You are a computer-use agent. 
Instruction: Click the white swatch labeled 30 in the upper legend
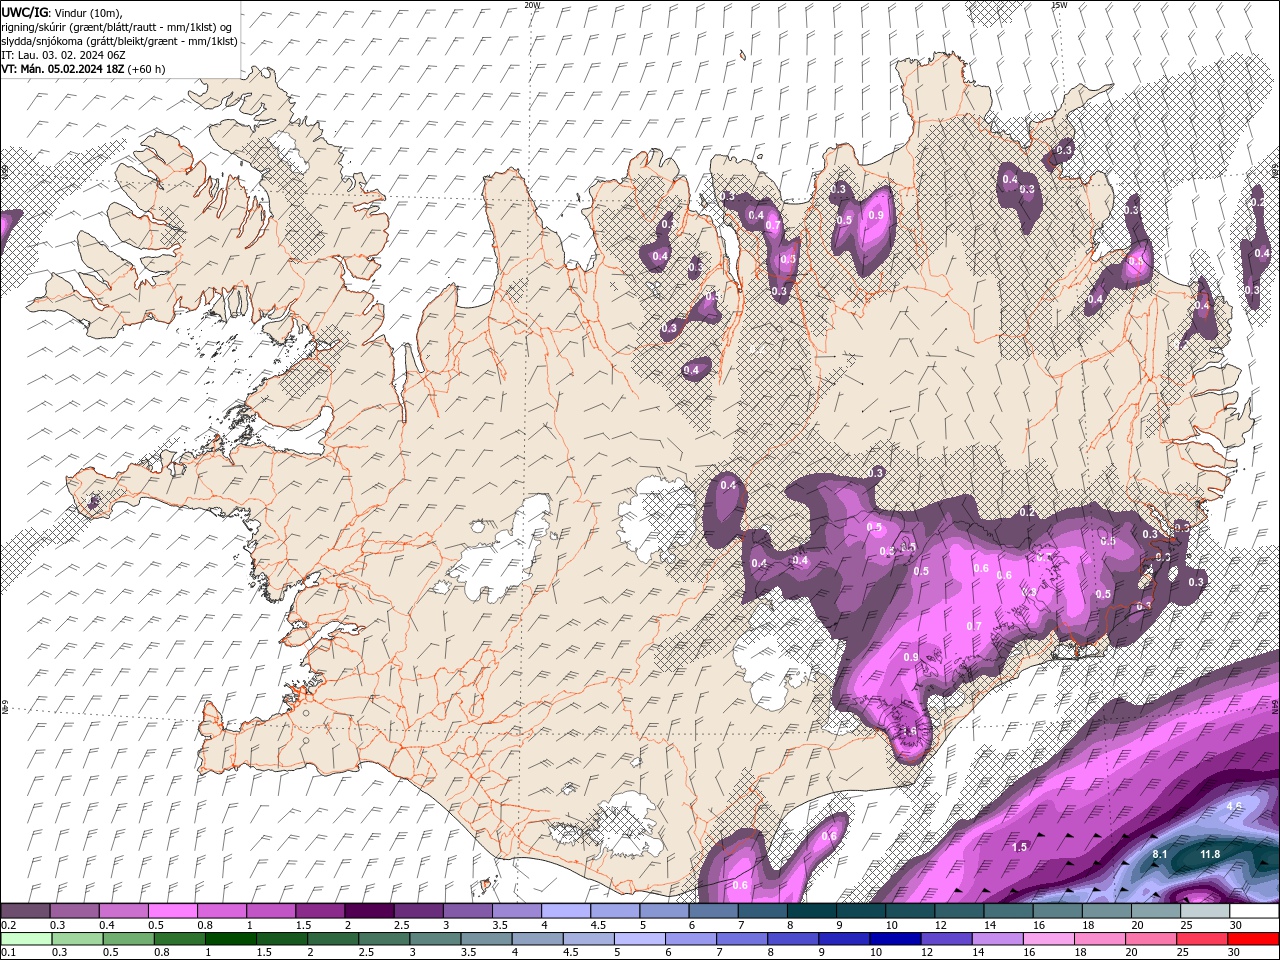1254,911
